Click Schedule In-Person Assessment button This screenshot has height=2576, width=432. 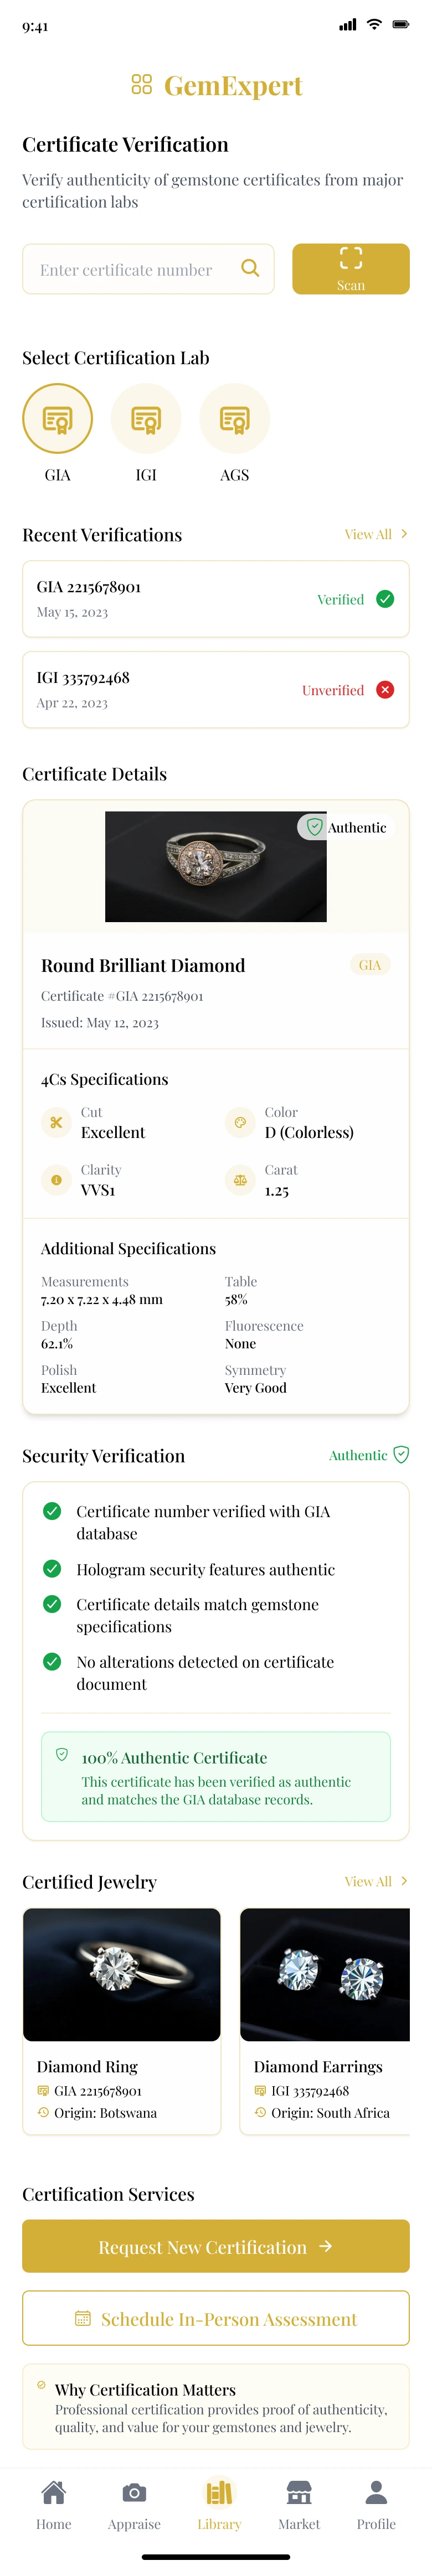(x=216, y=2319)
